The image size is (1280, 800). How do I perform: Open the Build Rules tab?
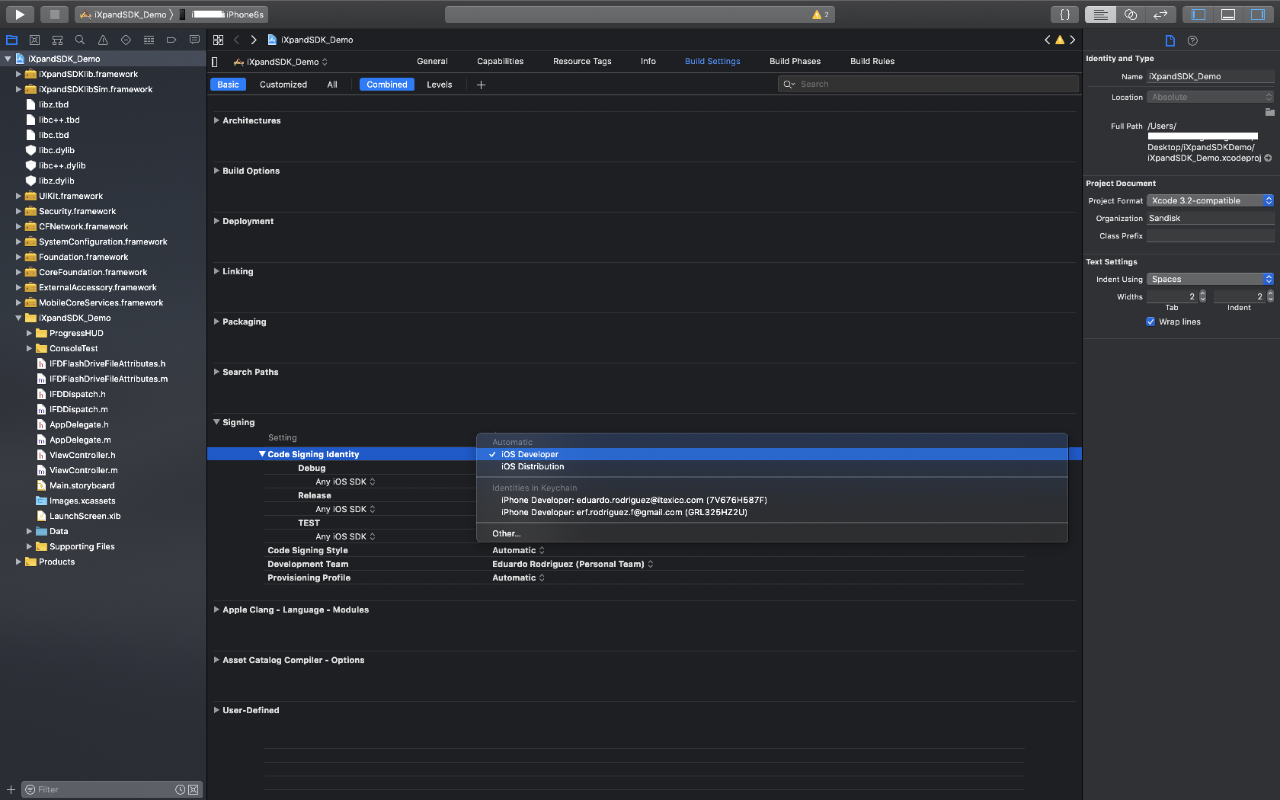(872, 61)
